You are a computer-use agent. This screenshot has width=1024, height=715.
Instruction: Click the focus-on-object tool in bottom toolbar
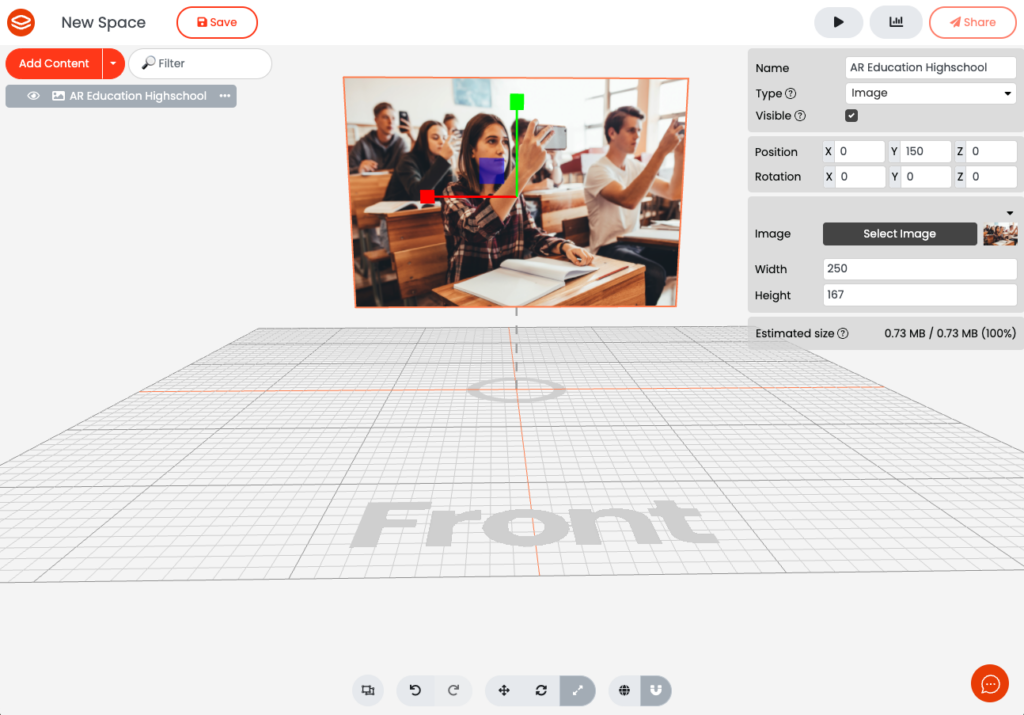coord(368,690)
